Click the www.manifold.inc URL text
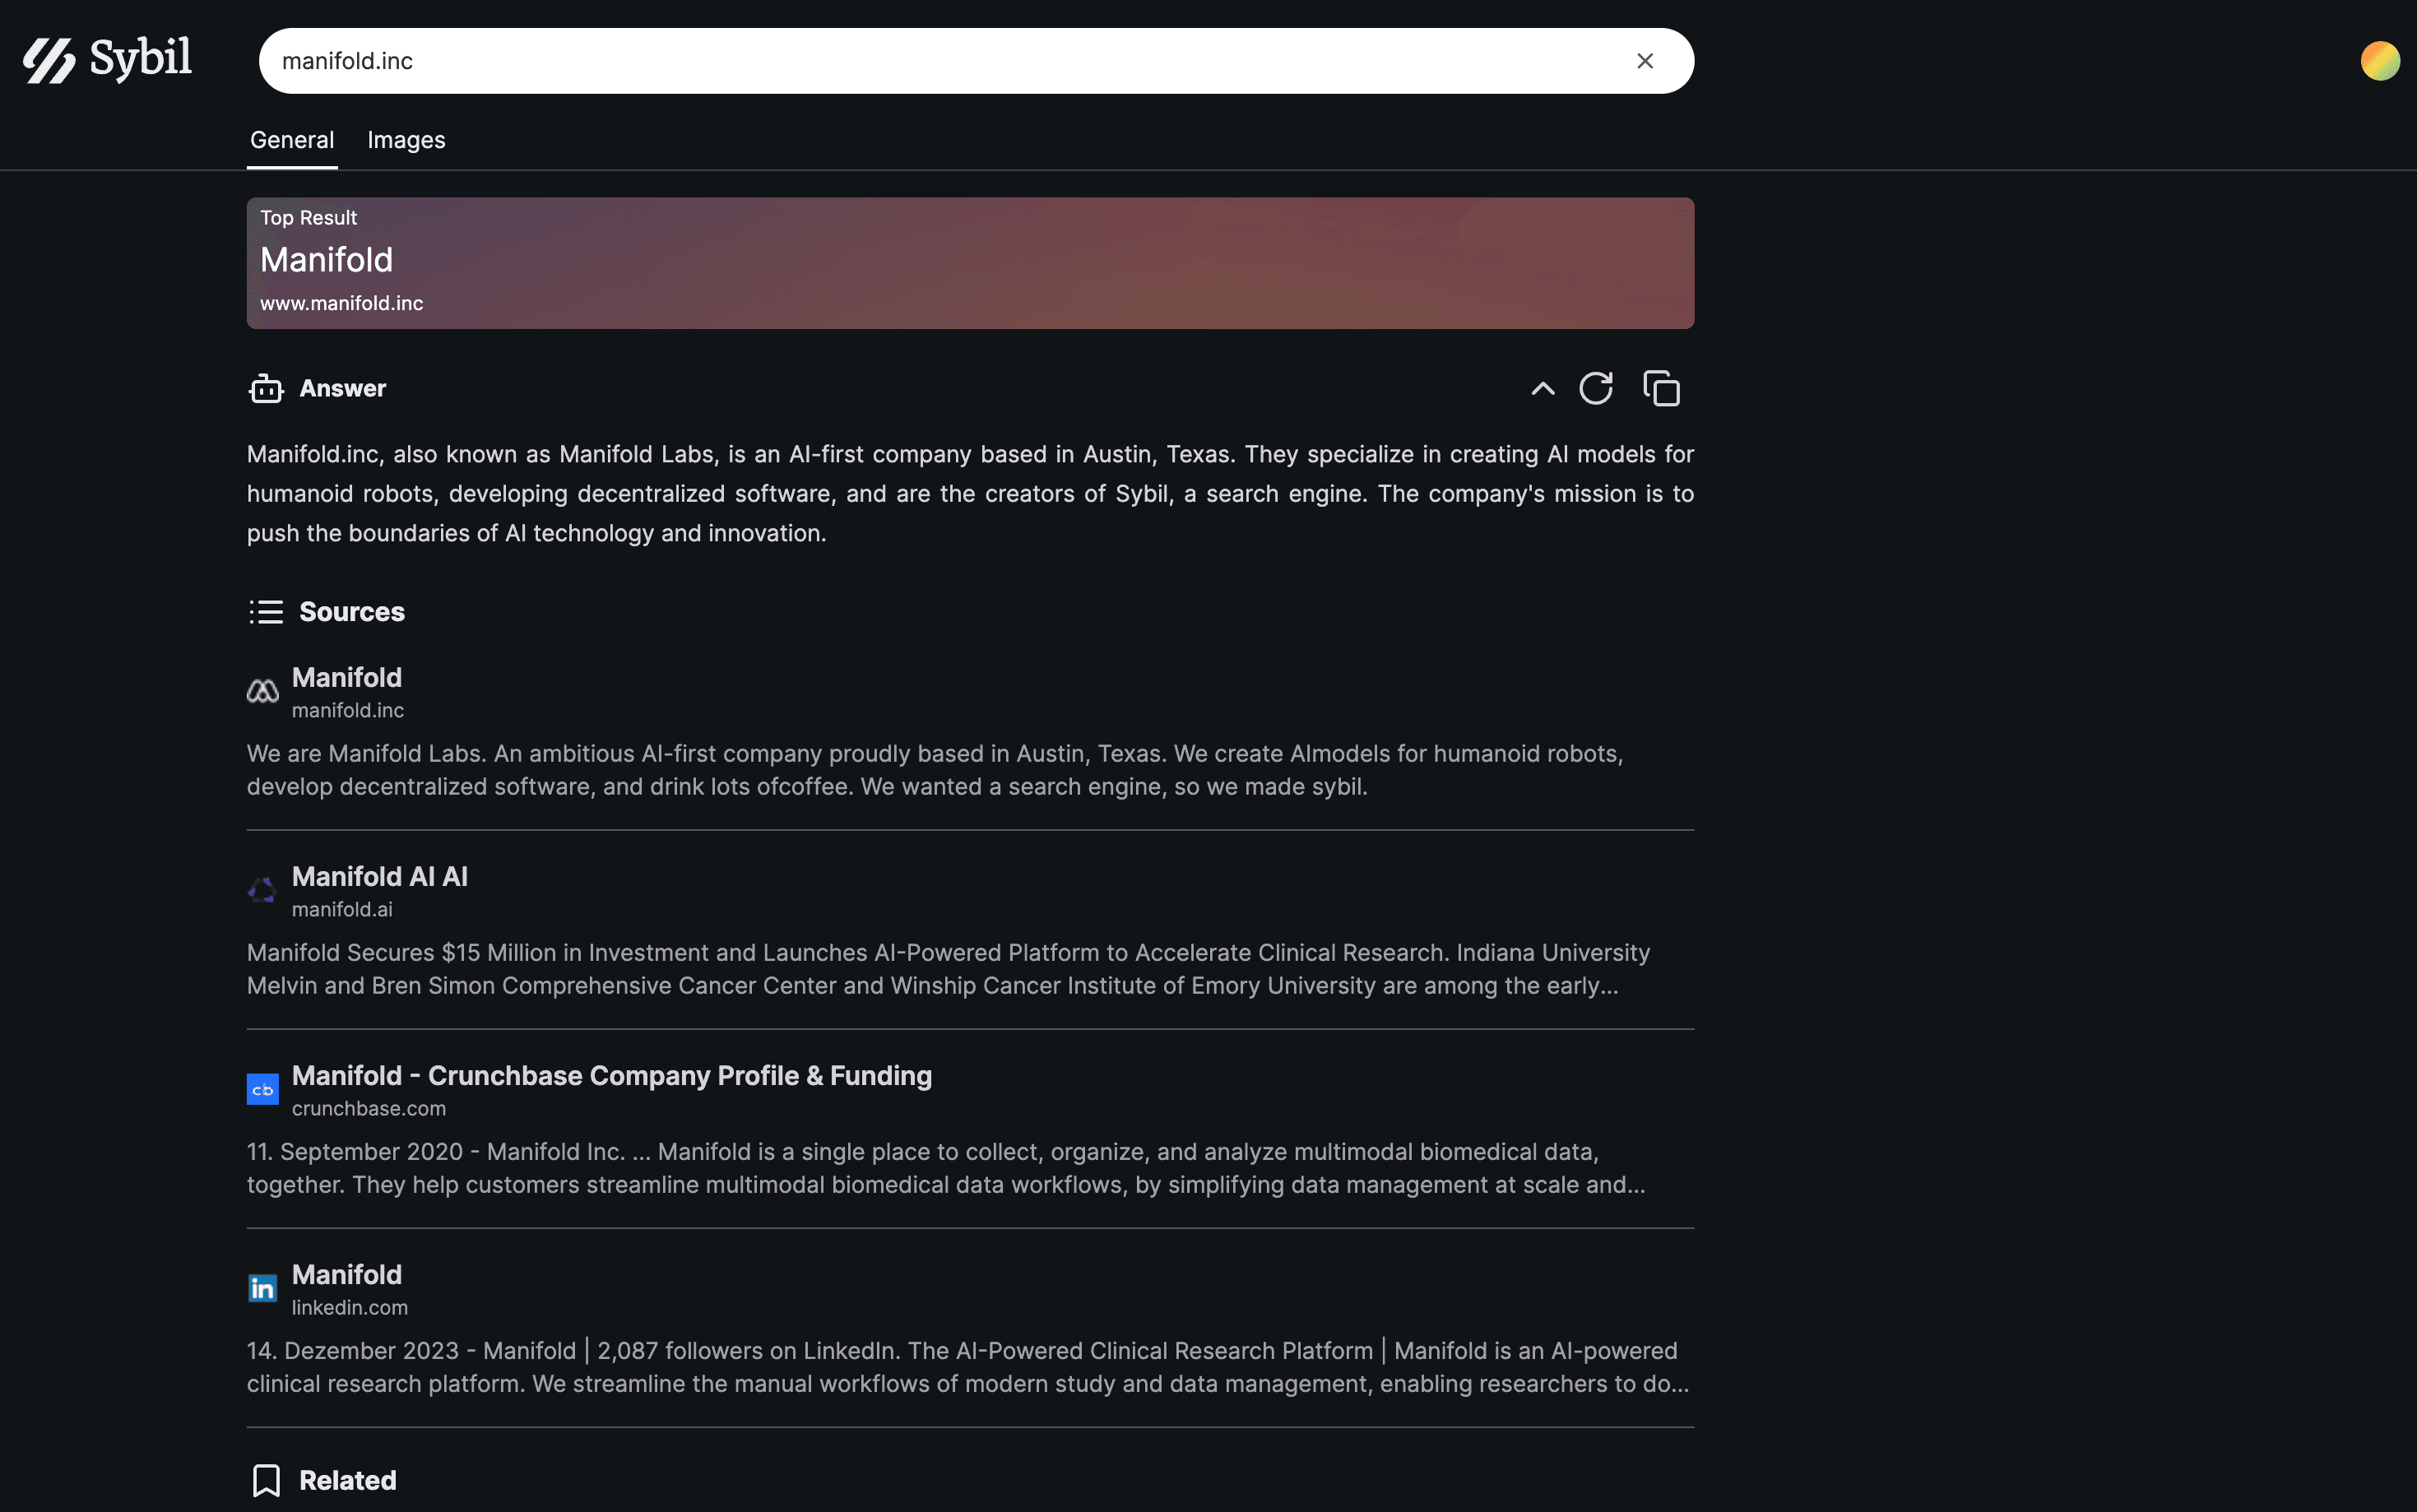Screen dimensions: 2417x1512 click(x=341, y=303)
